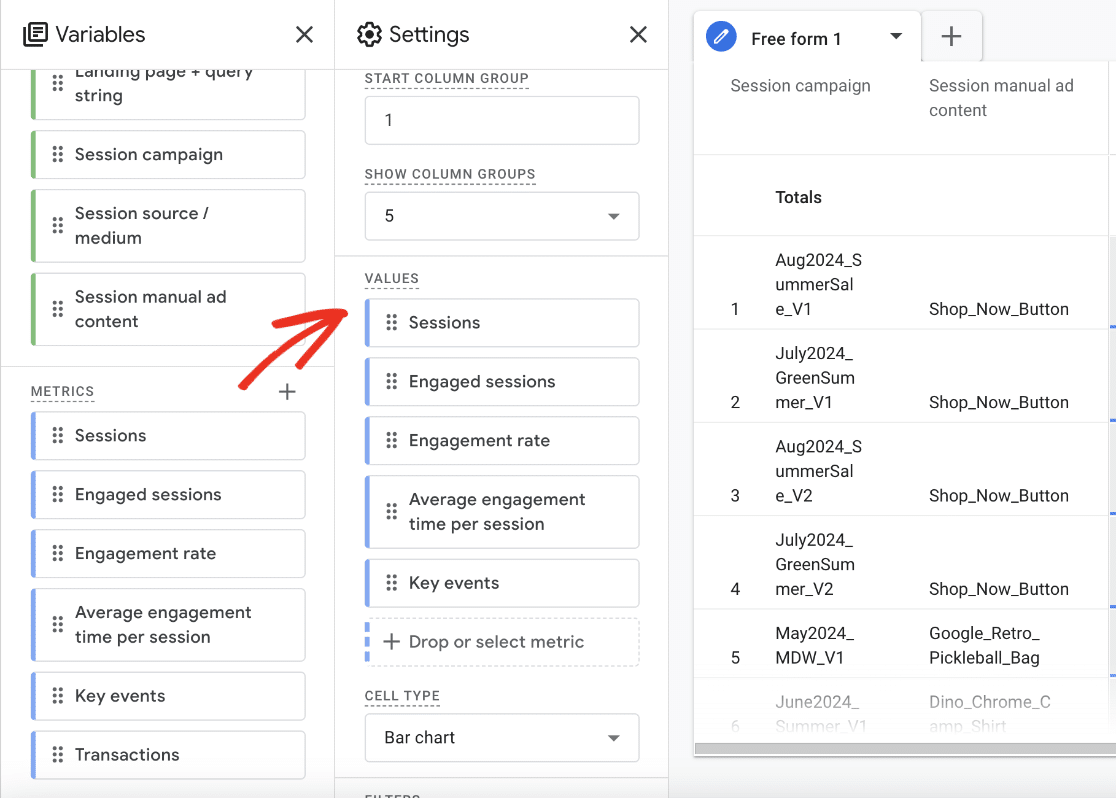The width and height of the screenshot is (1116, 798).
Task: Click the drag handle on Transactions metric
Action: (x=55, y=754)
